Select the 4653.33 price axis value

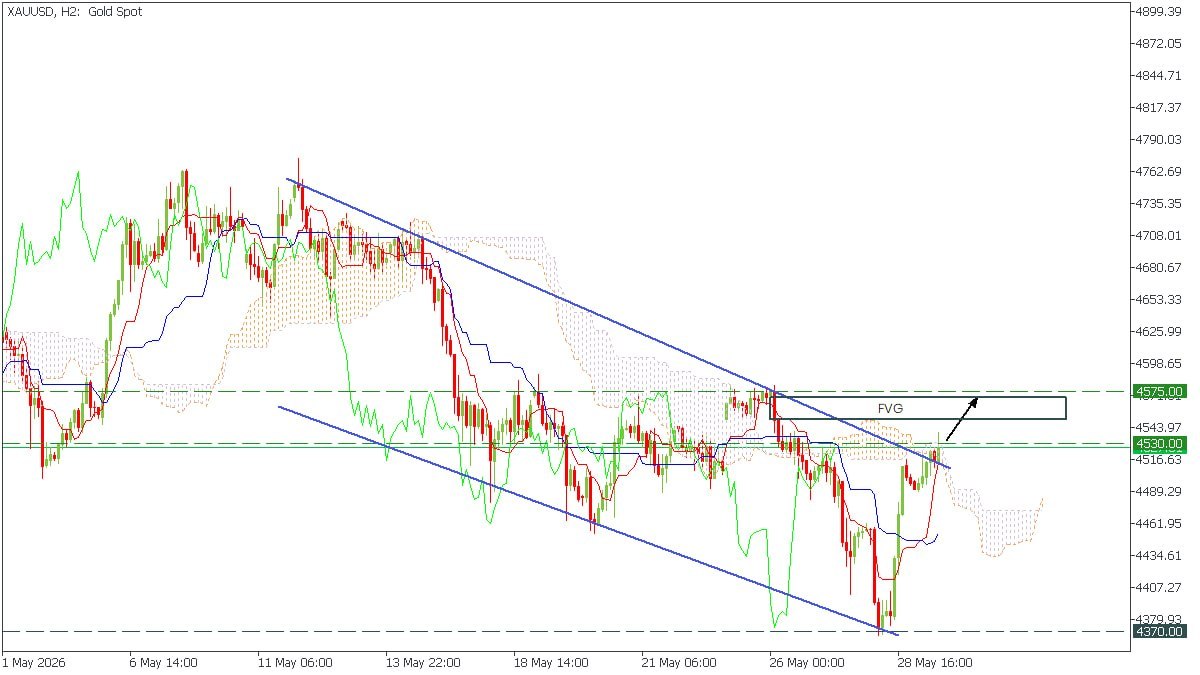pyautogui.click(x=1160, y=300)
